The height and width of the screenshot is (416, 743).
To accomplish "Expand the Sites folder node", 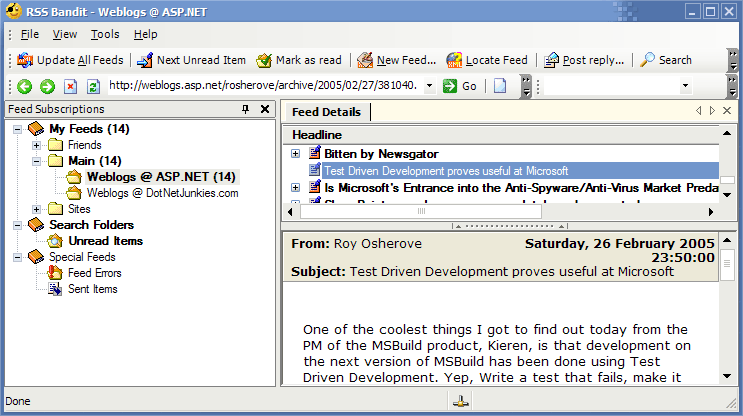I will [x=36, y=209].
